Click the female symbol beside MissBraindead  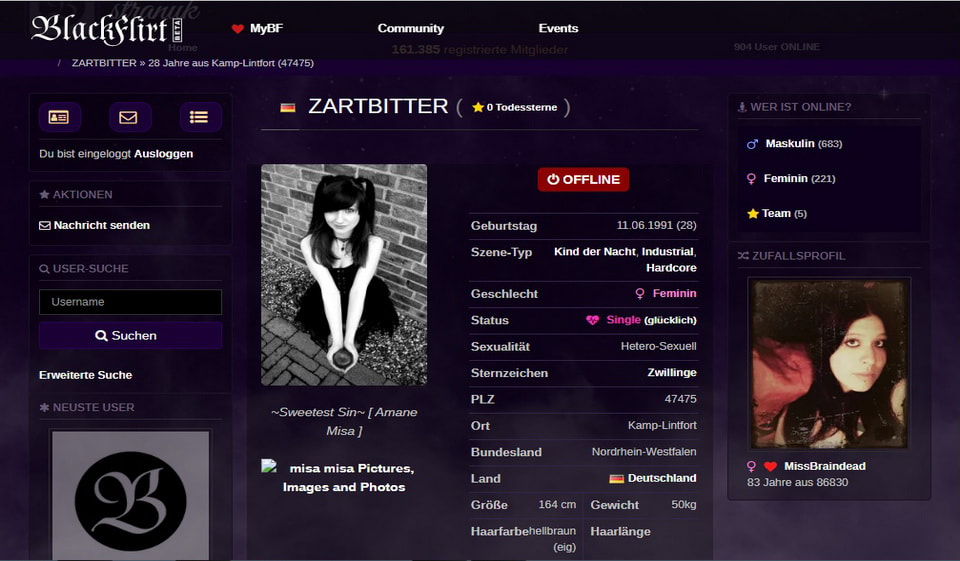coord(751,467)
